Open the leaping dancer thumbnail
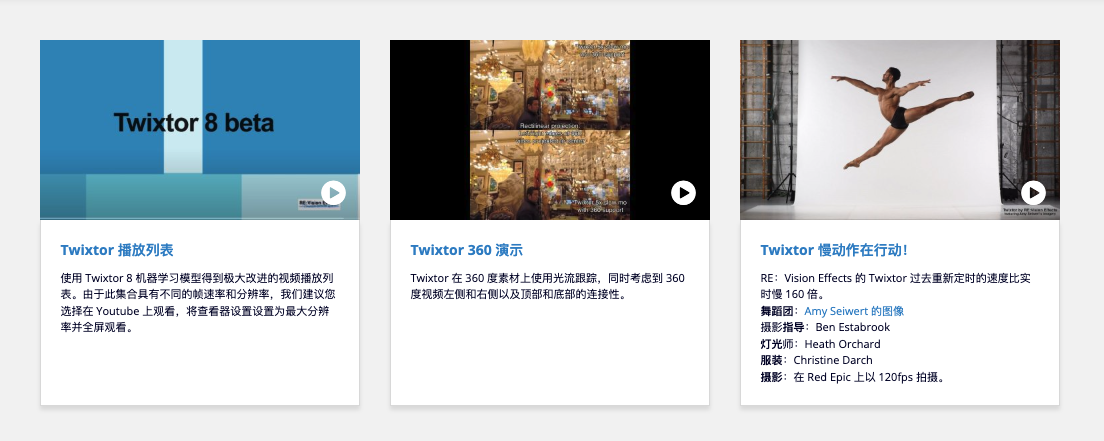This screenshot has height=441, width=1104. tap(900, 130)
